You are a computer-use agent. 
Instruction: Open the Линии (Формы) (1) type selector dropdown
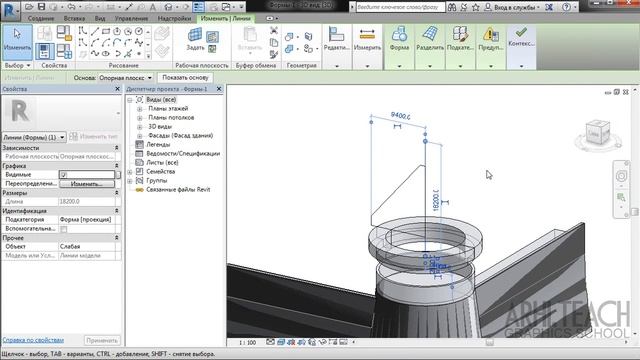pos(34,137)
